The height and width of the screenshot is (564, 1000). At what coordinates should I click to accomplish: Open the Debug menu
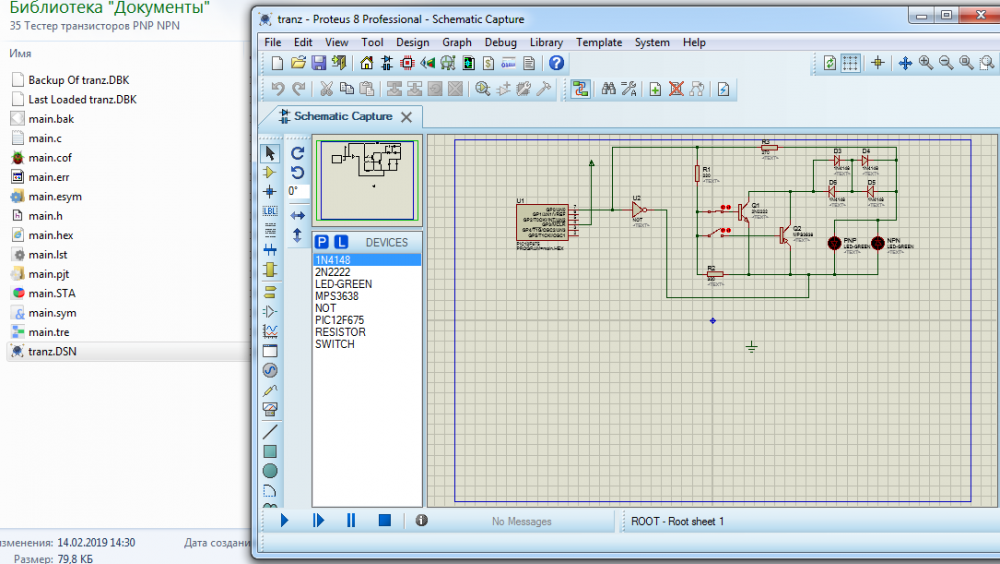(x=500, y=42)
